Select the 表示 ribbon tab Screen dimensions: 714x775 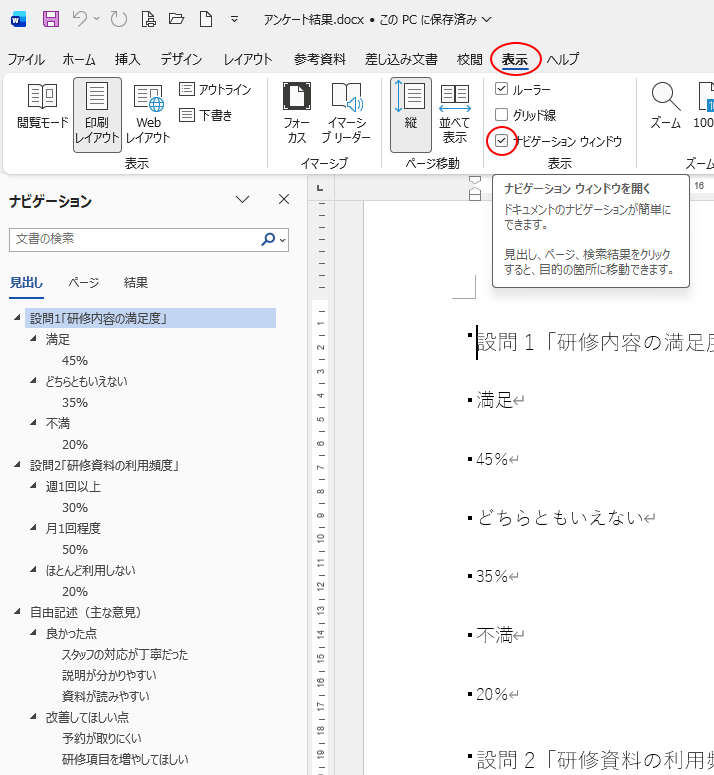coord(515,59)
